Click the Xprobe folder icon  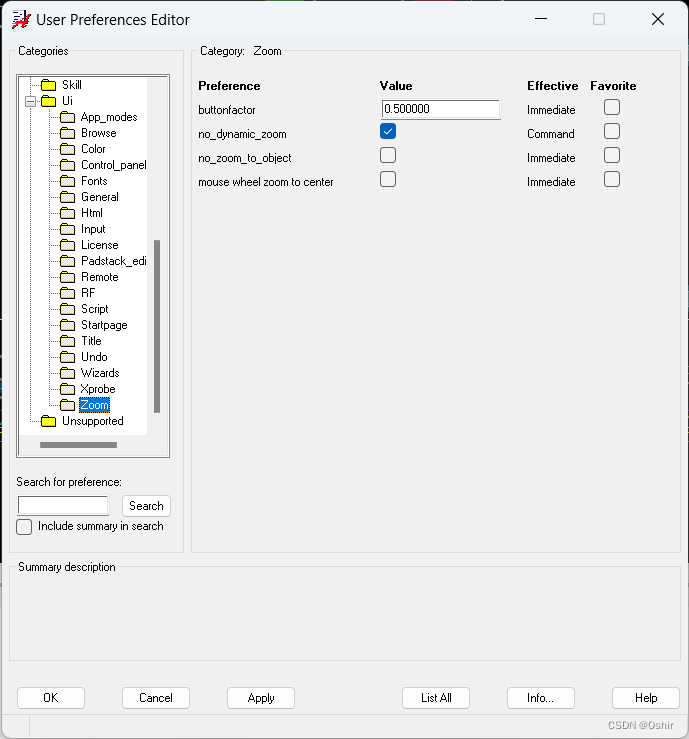[x=67, y=389]
